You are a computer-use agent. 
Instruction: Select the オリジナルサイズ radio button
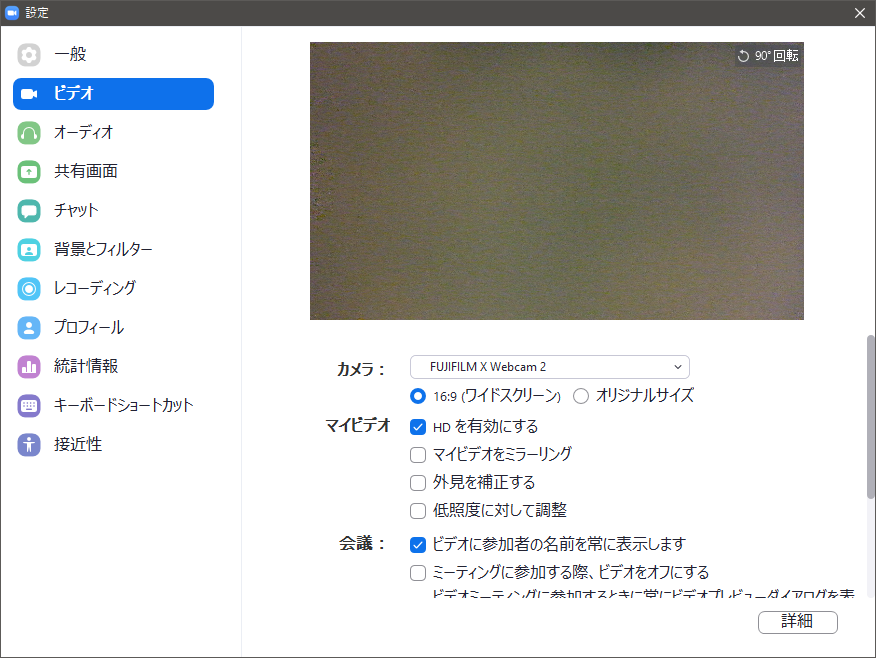point(581,395)
